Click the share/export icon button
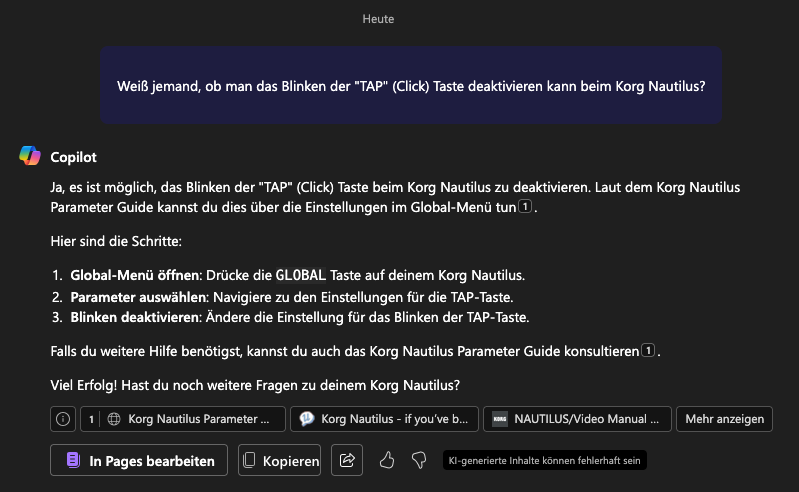Image resolution: width=799 pixels, height=492 pixels. (347, 460)
